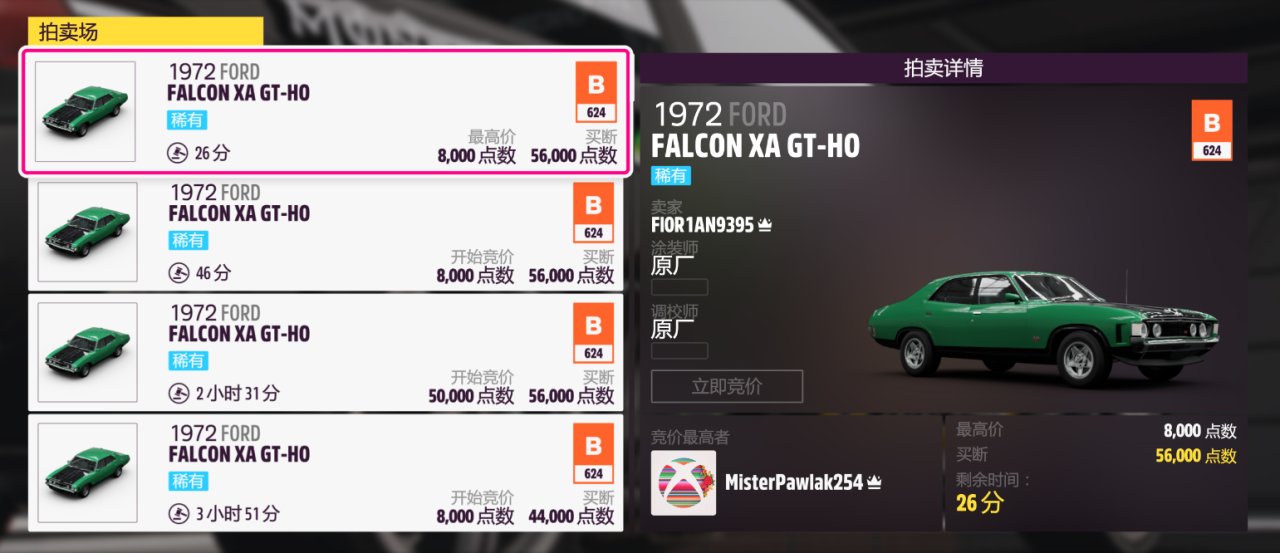
Task: Click the B 624 badge on the first listing
Action: point(596,92)
